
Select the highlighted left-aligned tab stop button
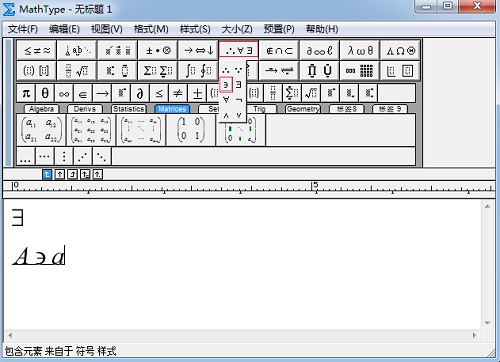[x=47, y=174]
